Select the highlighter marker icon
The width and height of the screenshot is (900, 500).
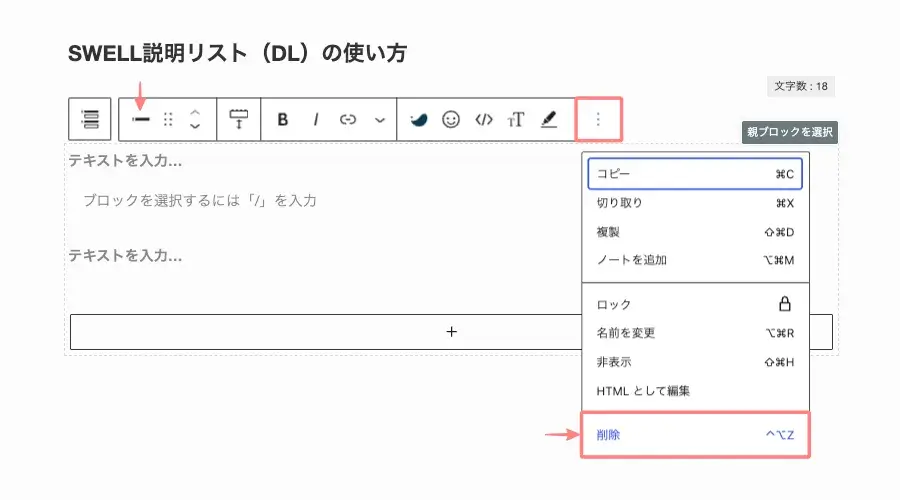(549, 119)
